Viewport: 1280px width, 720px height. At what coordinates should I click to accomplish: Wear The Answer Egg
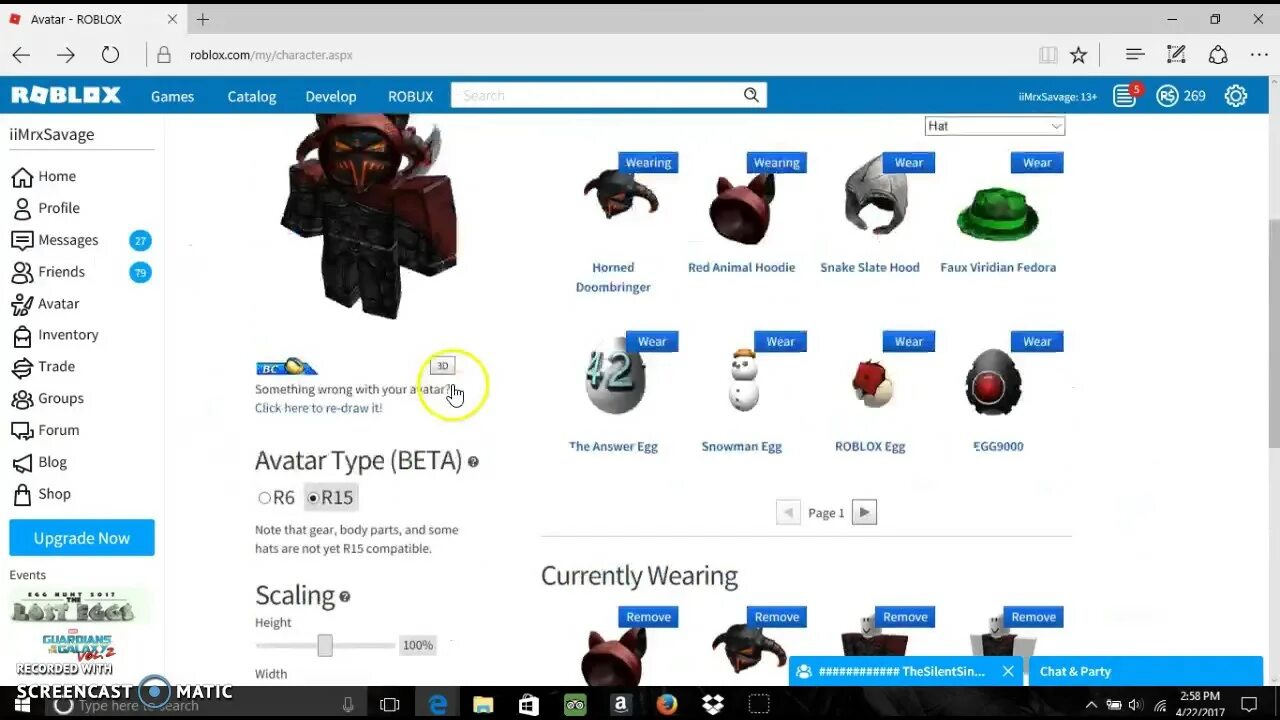[652, 342]
